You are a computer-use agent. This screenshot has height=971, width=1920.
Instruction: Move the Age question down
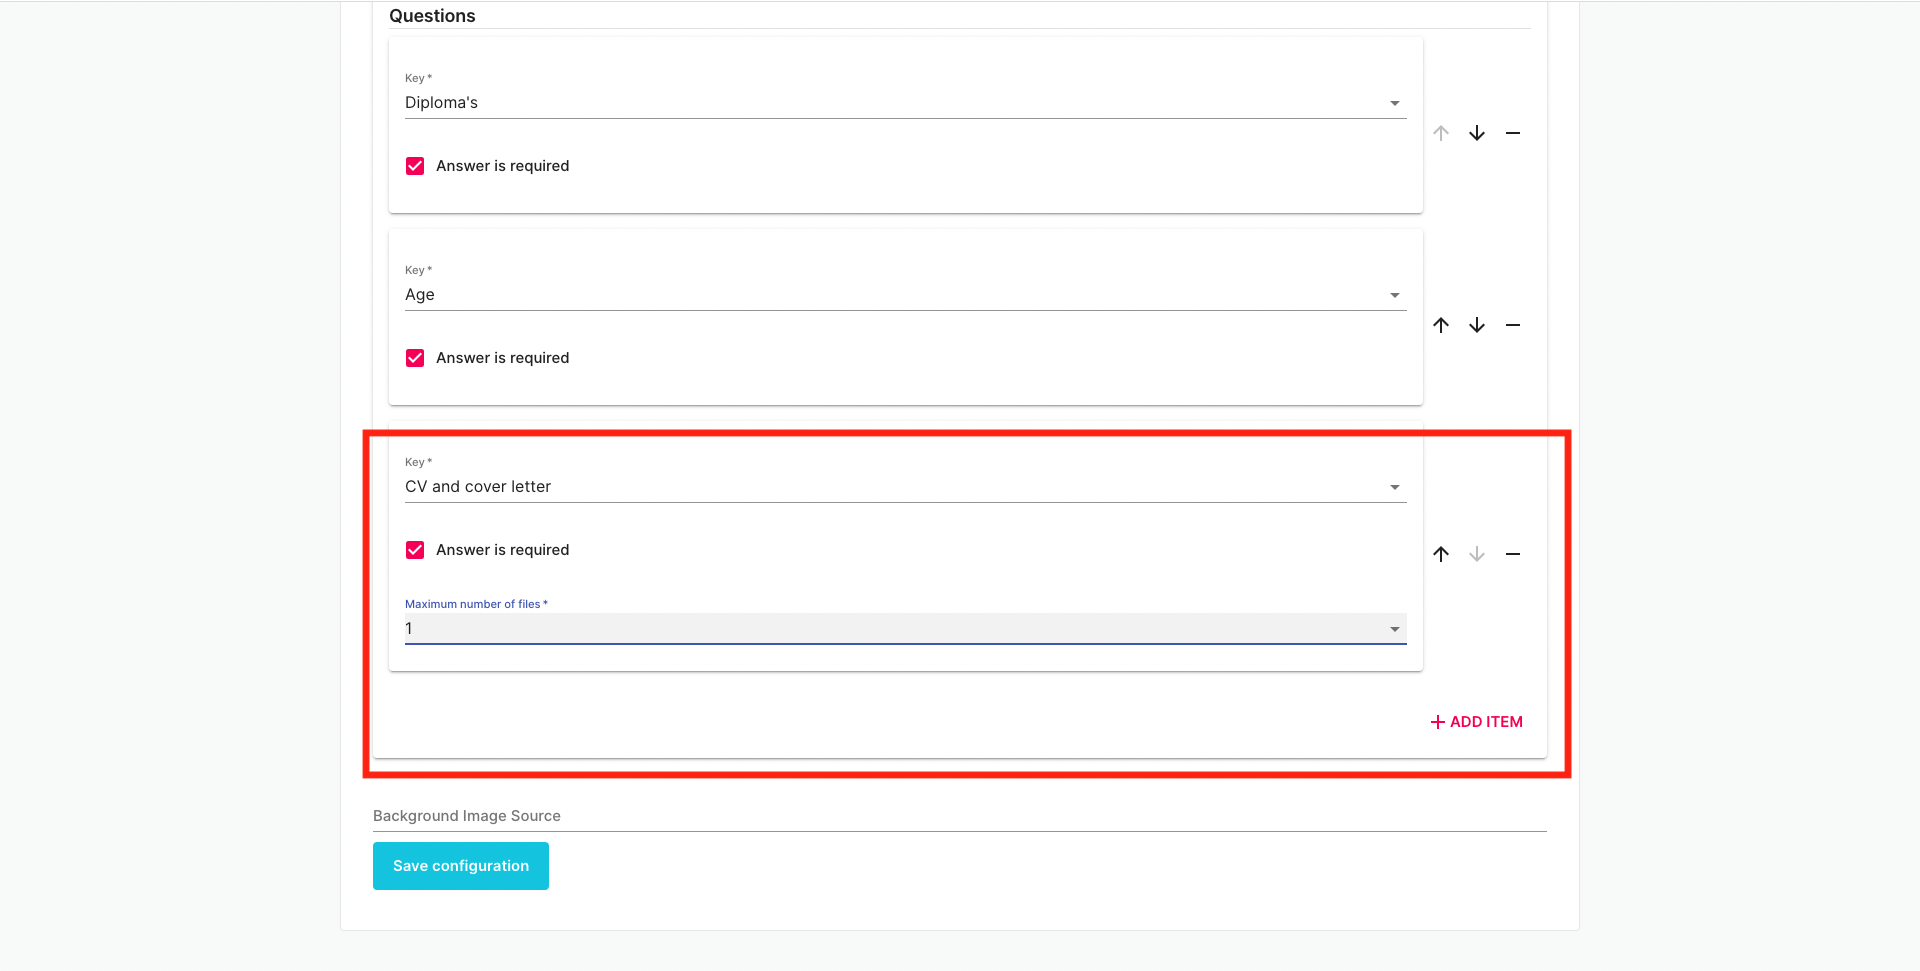point(1477,325)
